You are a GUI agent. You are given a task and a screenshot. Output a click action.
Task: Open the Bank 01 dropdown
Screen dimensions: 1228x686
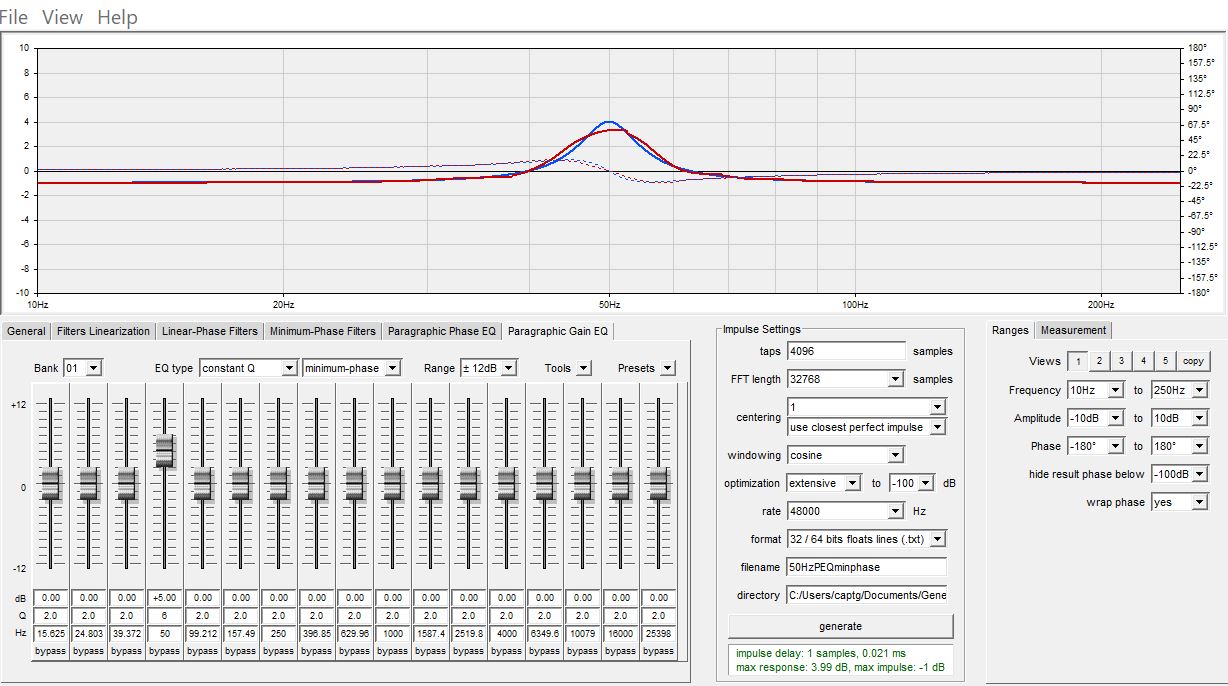point(82,368)
